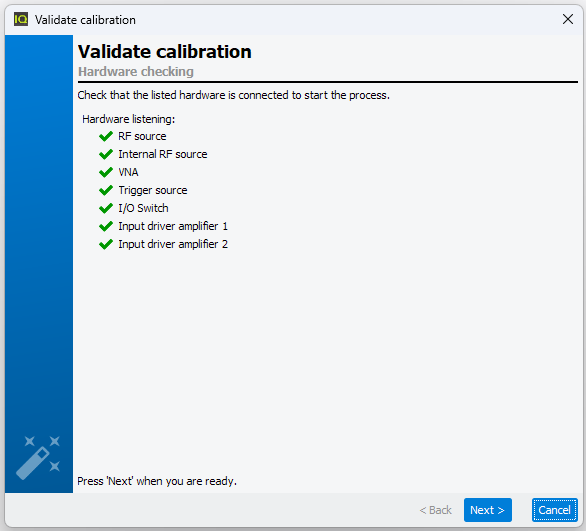Click the Input driver amplifier 1 checkmark
Screen dimensions: 586x531
(106, 226)
